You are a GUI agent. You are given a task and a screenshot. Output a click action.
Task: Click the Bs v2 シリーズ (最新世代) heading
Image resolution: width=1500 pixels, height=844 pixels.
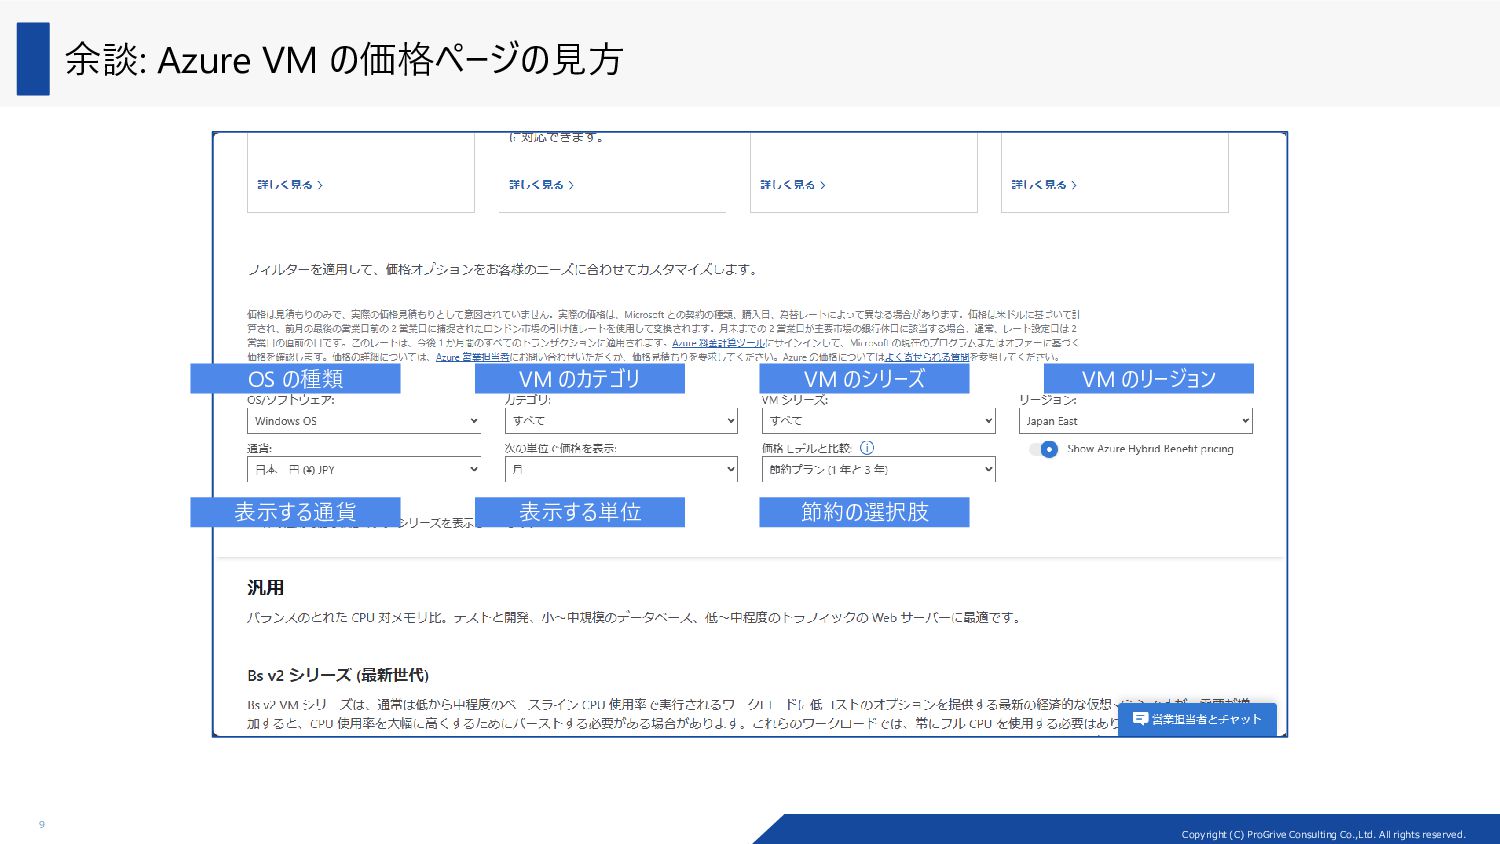click(338, 675)
